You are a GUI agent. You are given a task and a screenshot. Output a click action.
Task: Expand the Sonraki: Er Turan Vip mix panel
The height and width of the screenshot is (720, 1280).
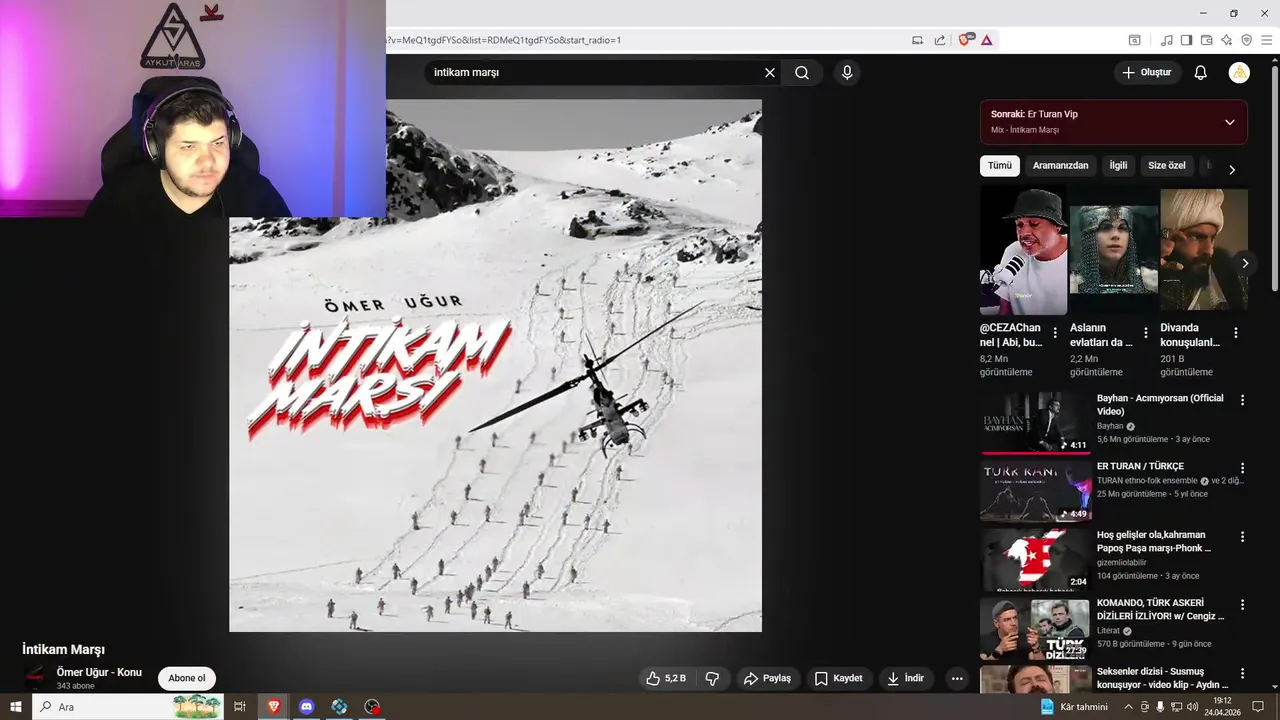point(1229,122)
